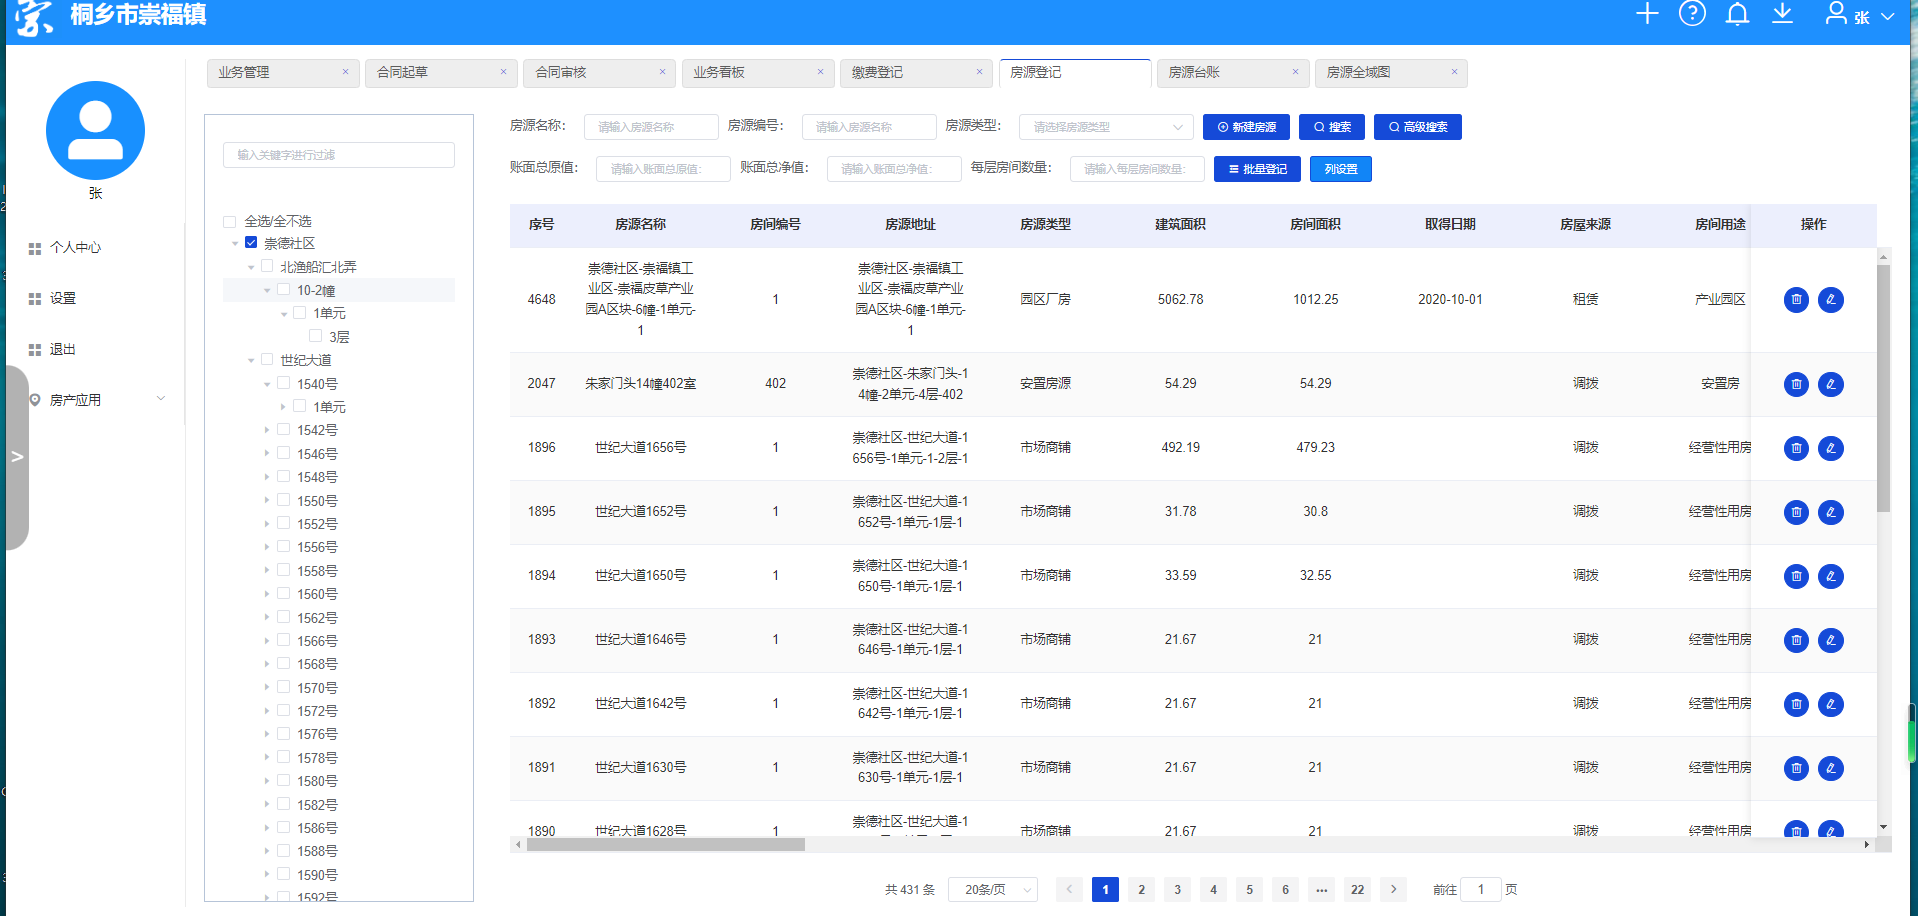Expand the 1580号 tree node

267,781
